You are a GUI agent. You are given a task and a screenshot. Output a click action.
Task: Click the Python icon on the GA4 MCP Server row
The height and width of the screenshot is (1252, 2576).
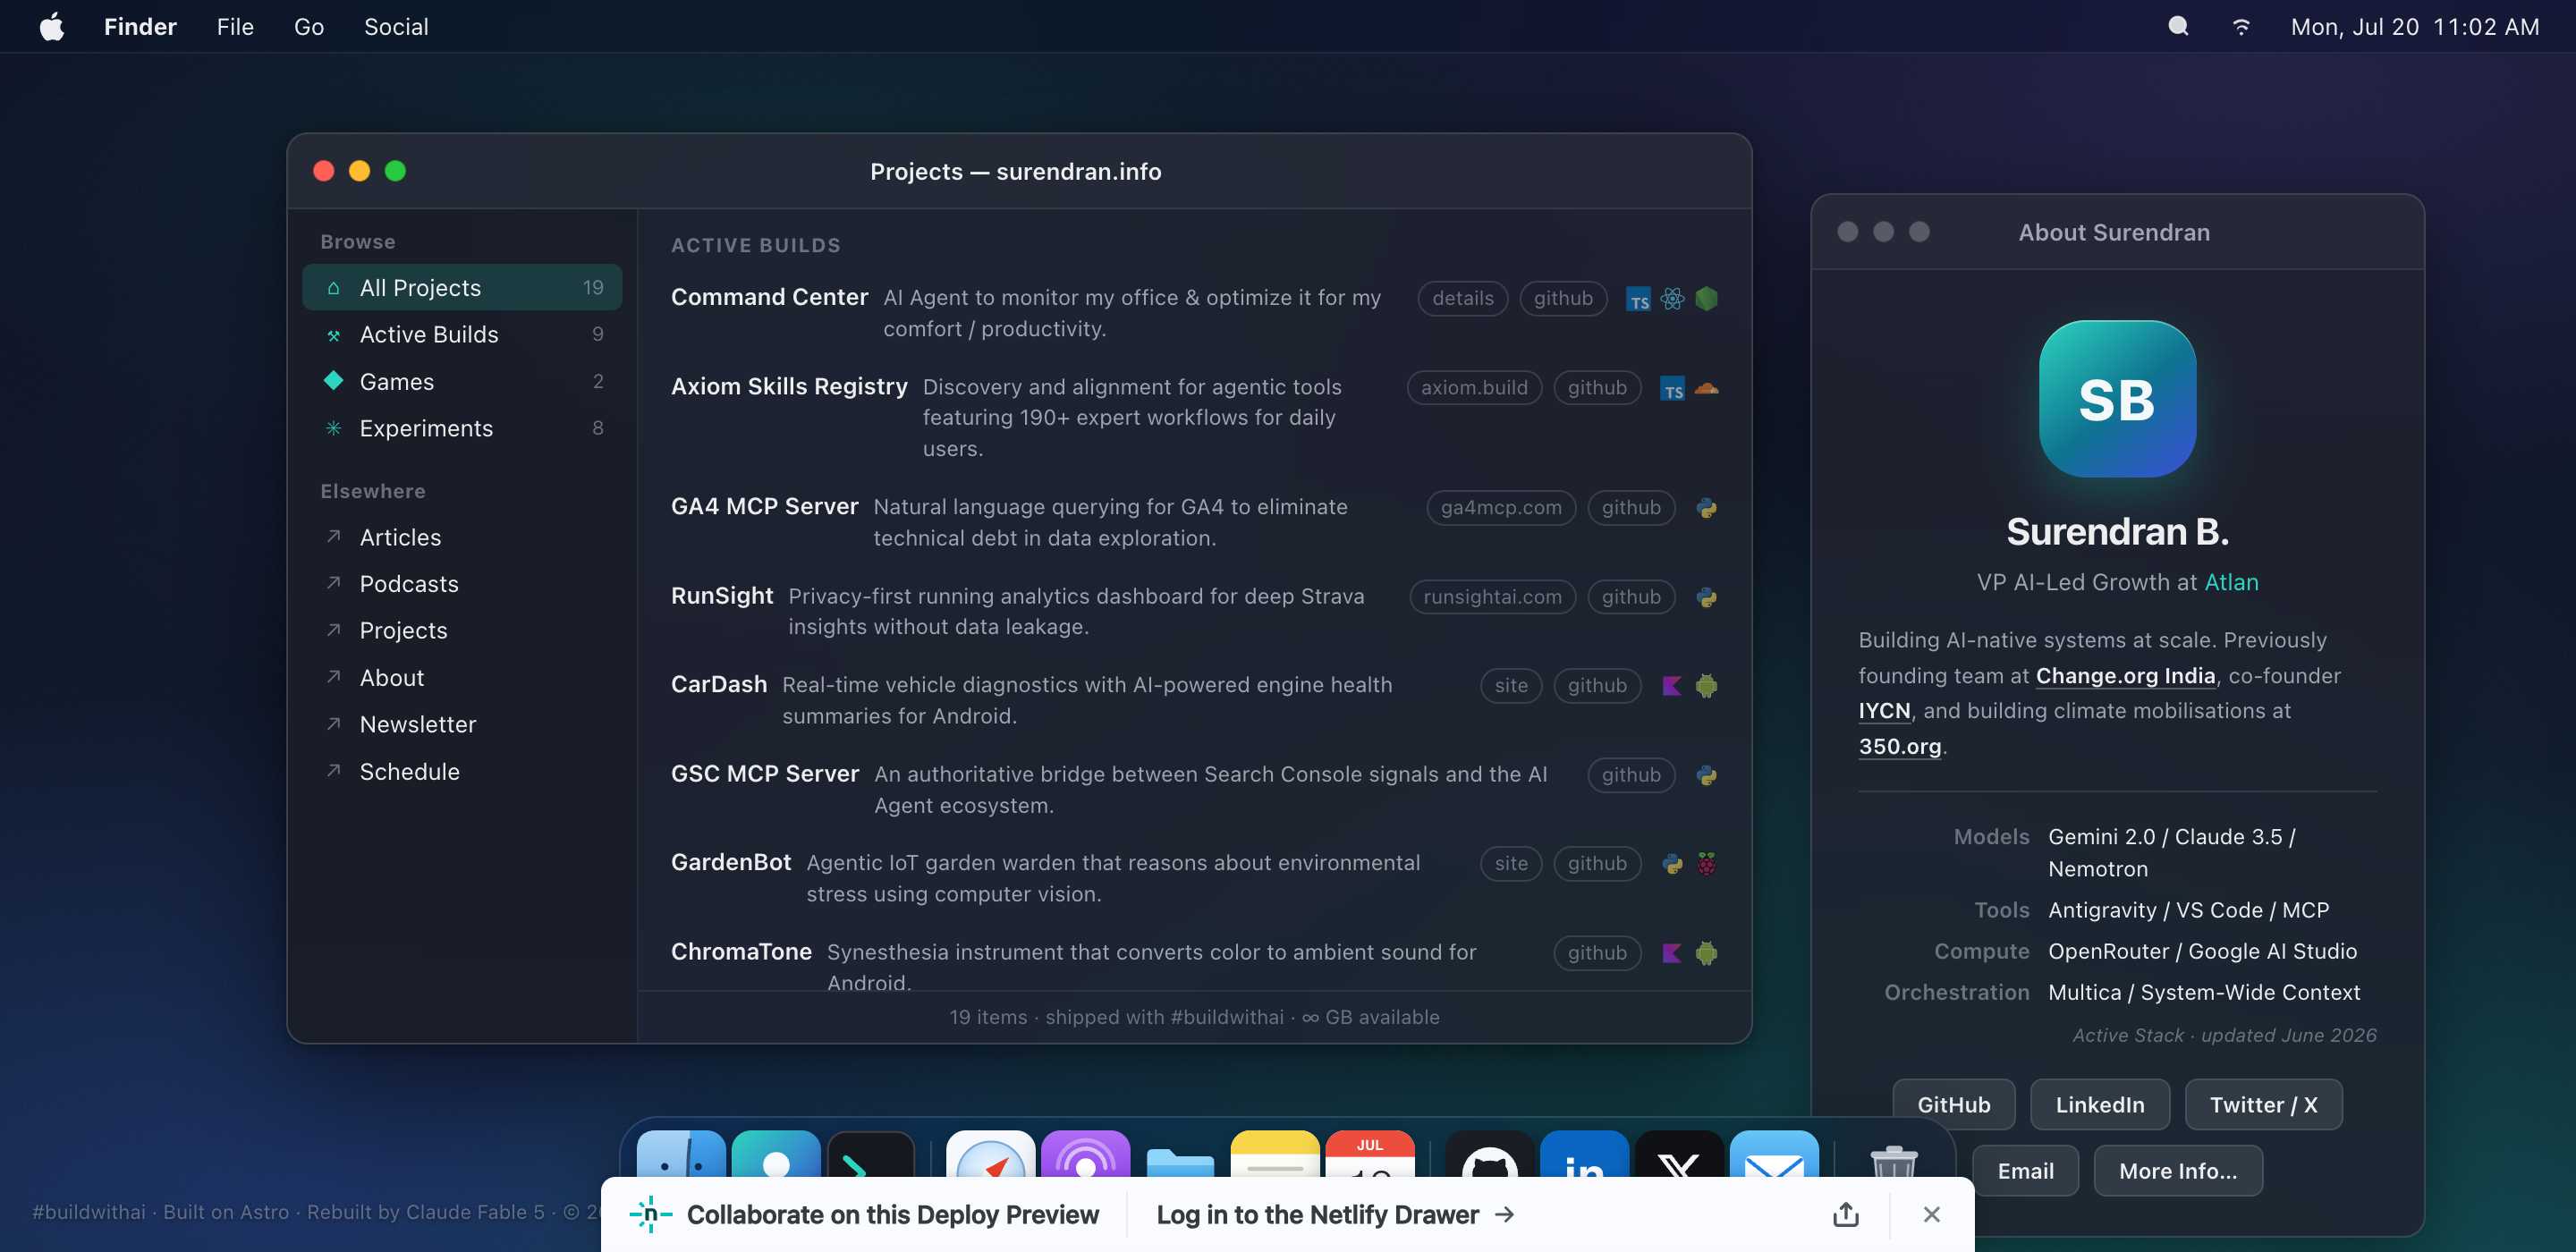pos(1706,508)
